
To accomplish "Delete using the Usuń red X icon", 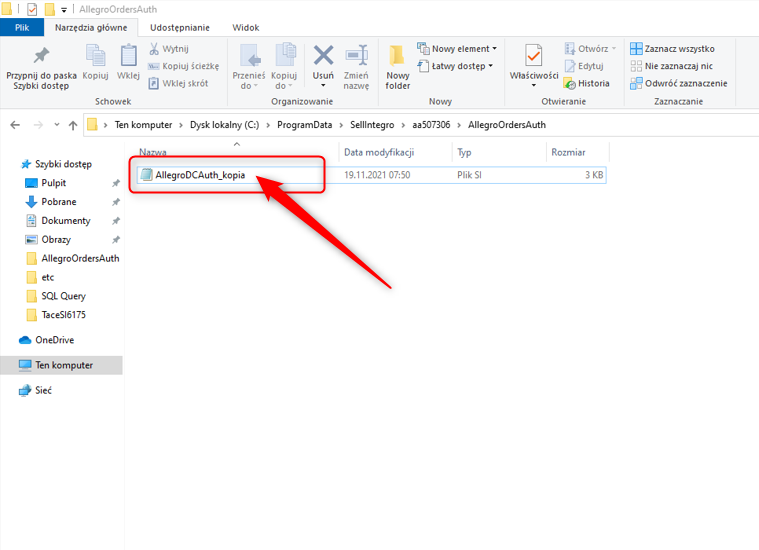I will pos(323,55).
